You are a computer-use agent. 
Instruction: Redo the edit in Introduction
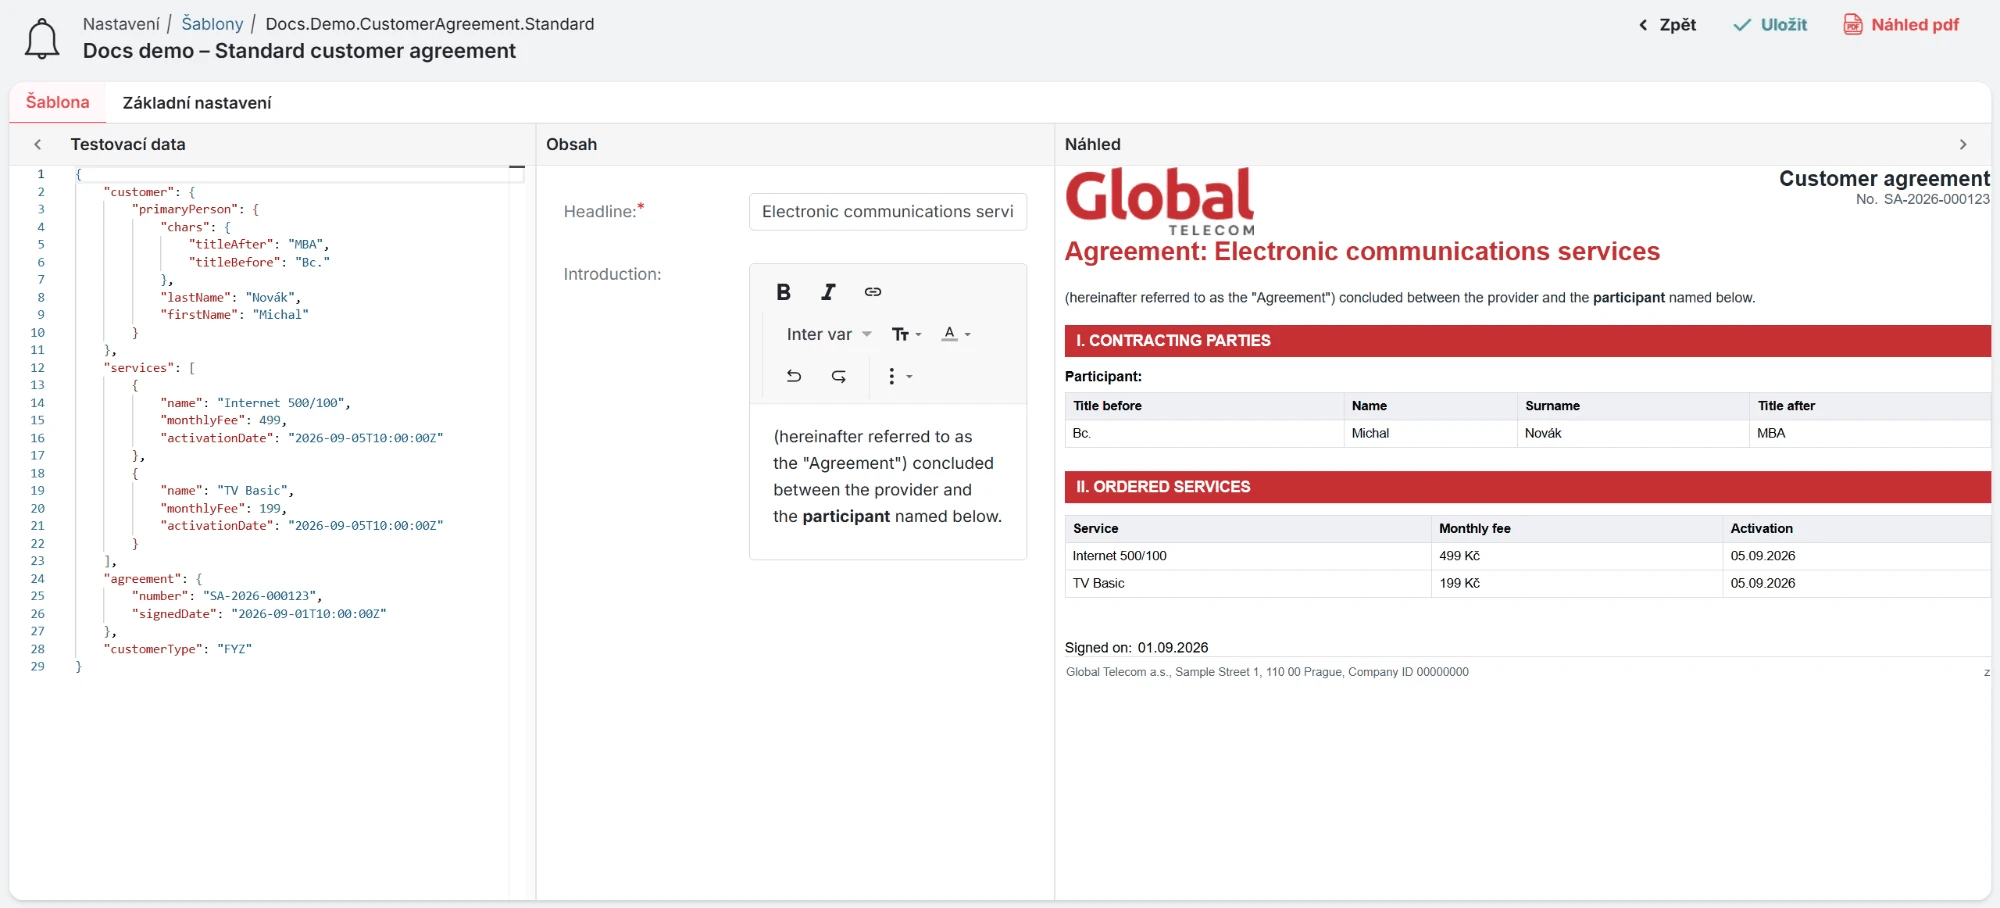[839, 376]
